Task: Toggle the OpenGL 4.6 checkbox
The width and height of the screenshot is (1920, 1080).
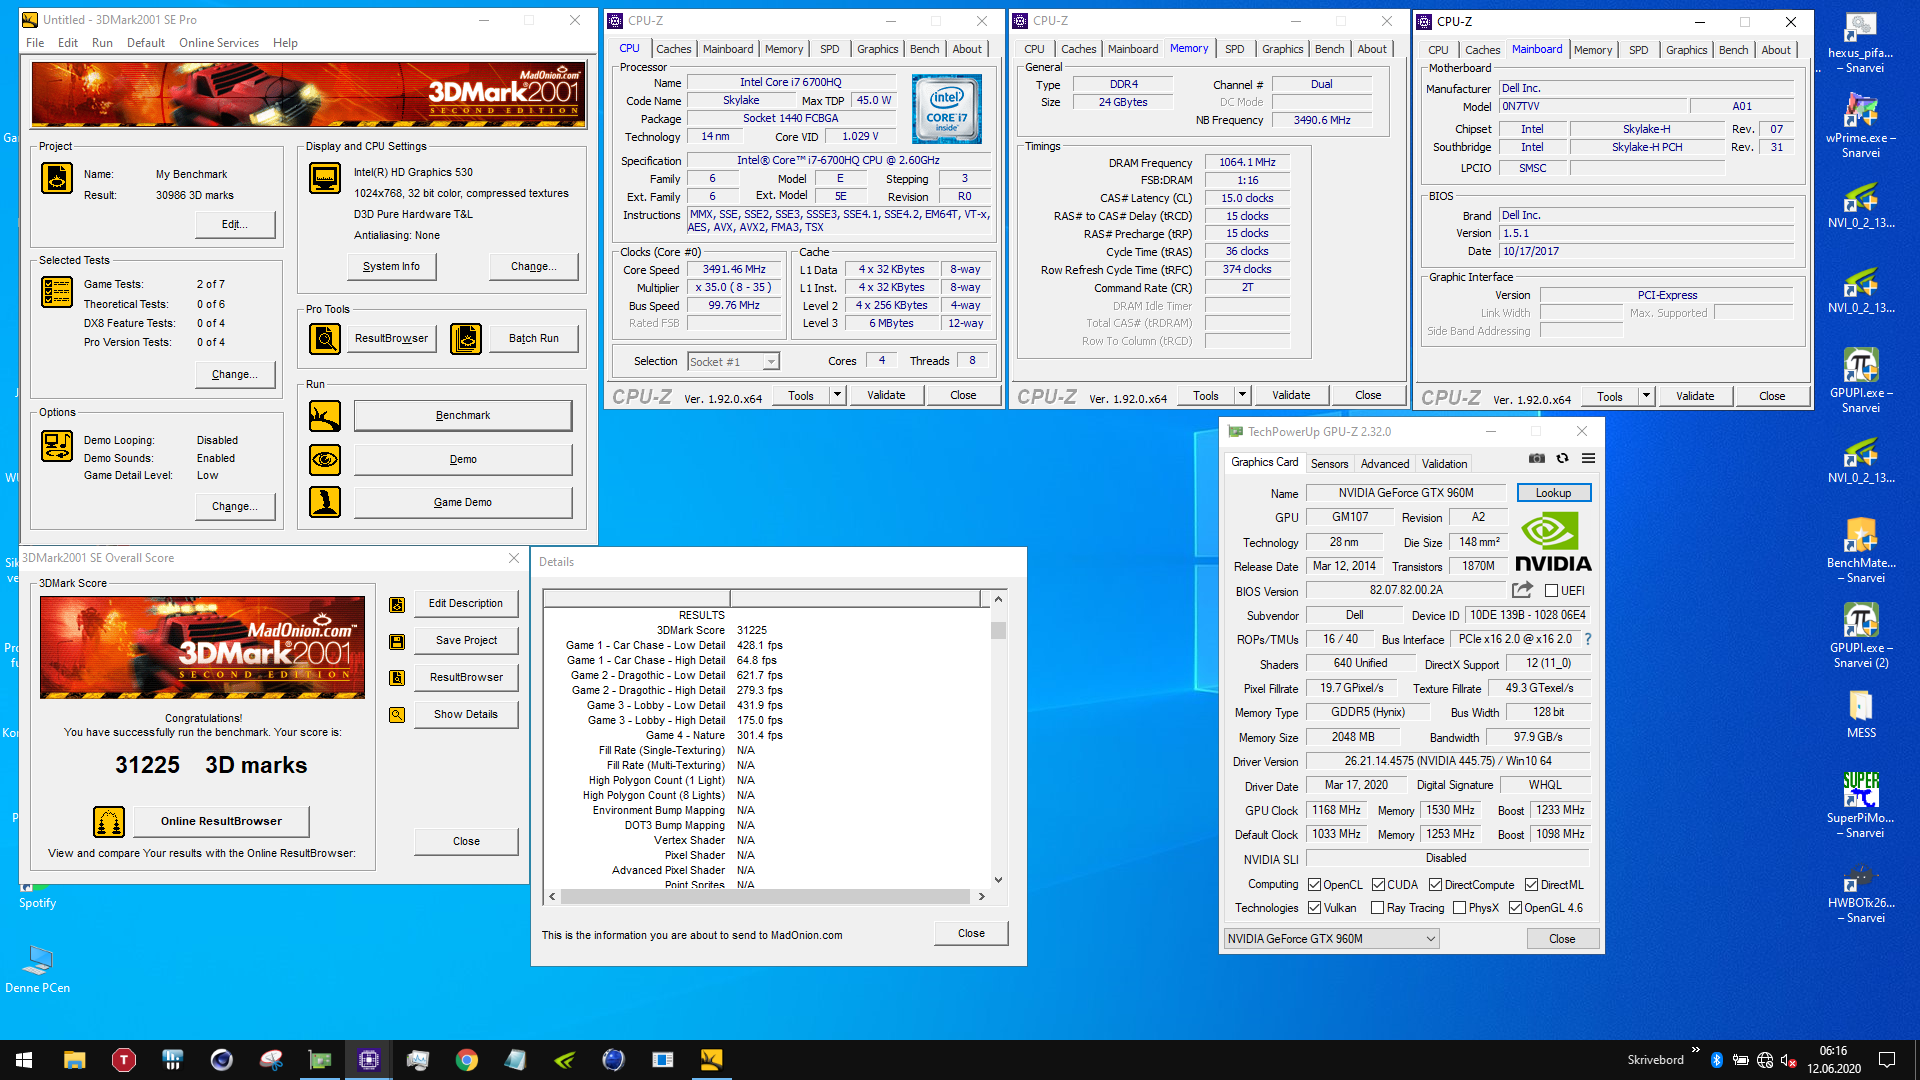Action: pos(1515,908)
